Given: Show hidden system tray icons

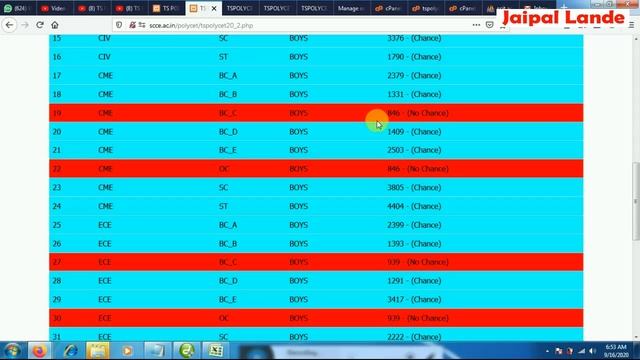Looking at the screenshot, I should [547, 351].
